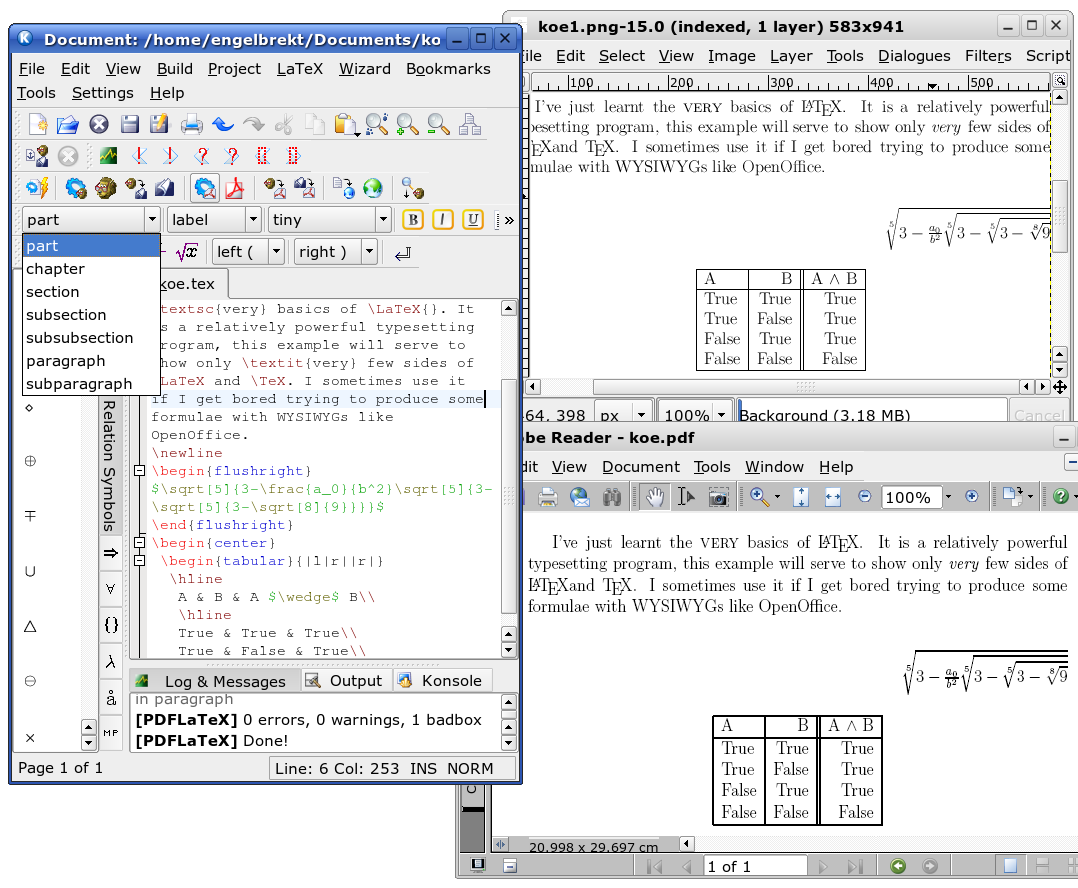Click the new line return arrow icon

[403, 254]
